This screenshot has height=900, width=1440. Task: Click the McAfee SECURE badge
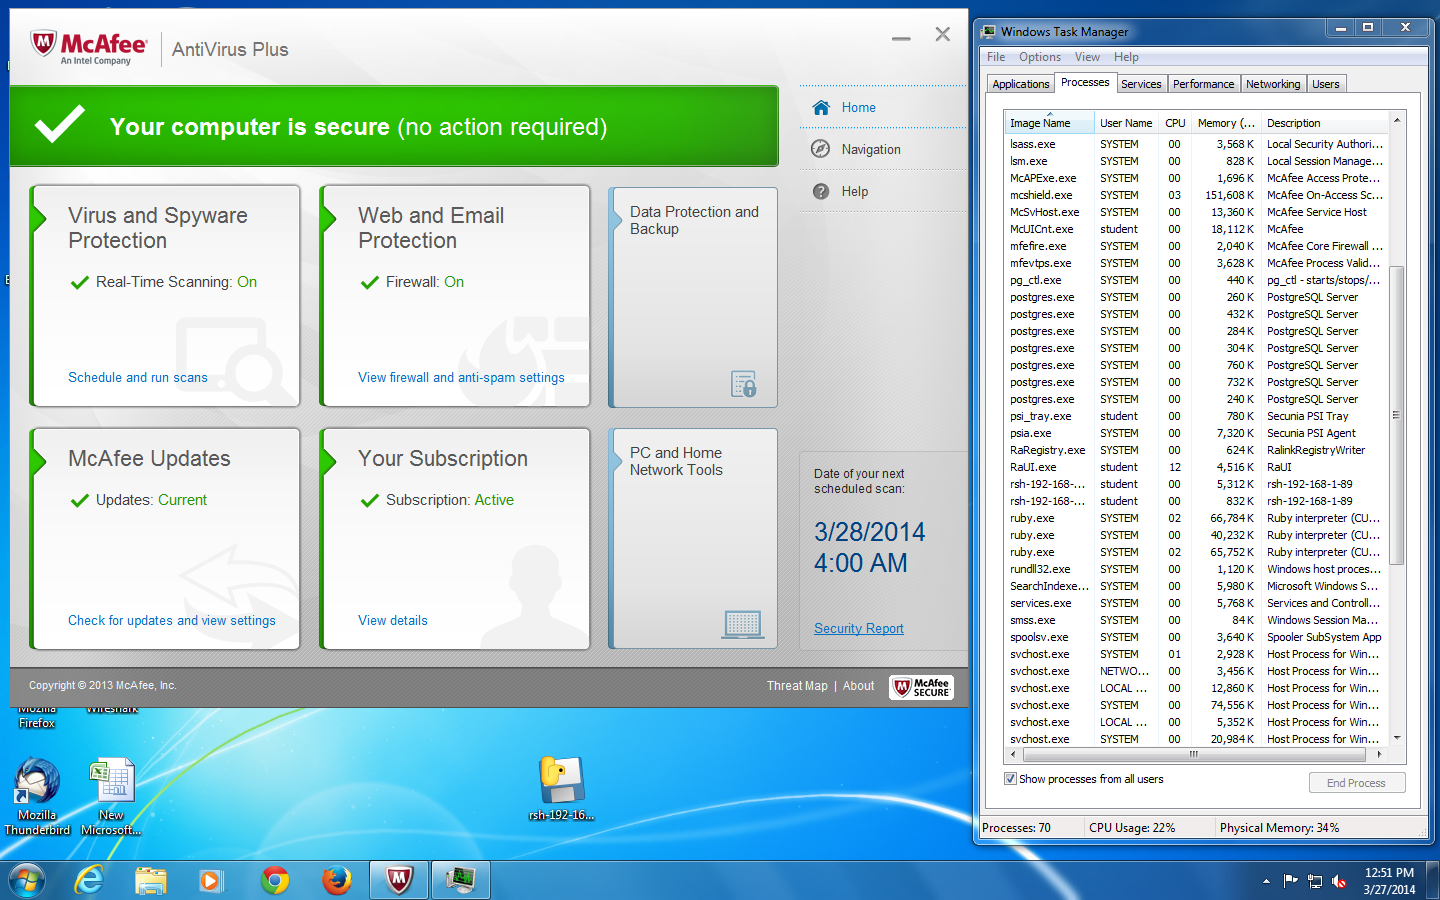tap(921, 687)
